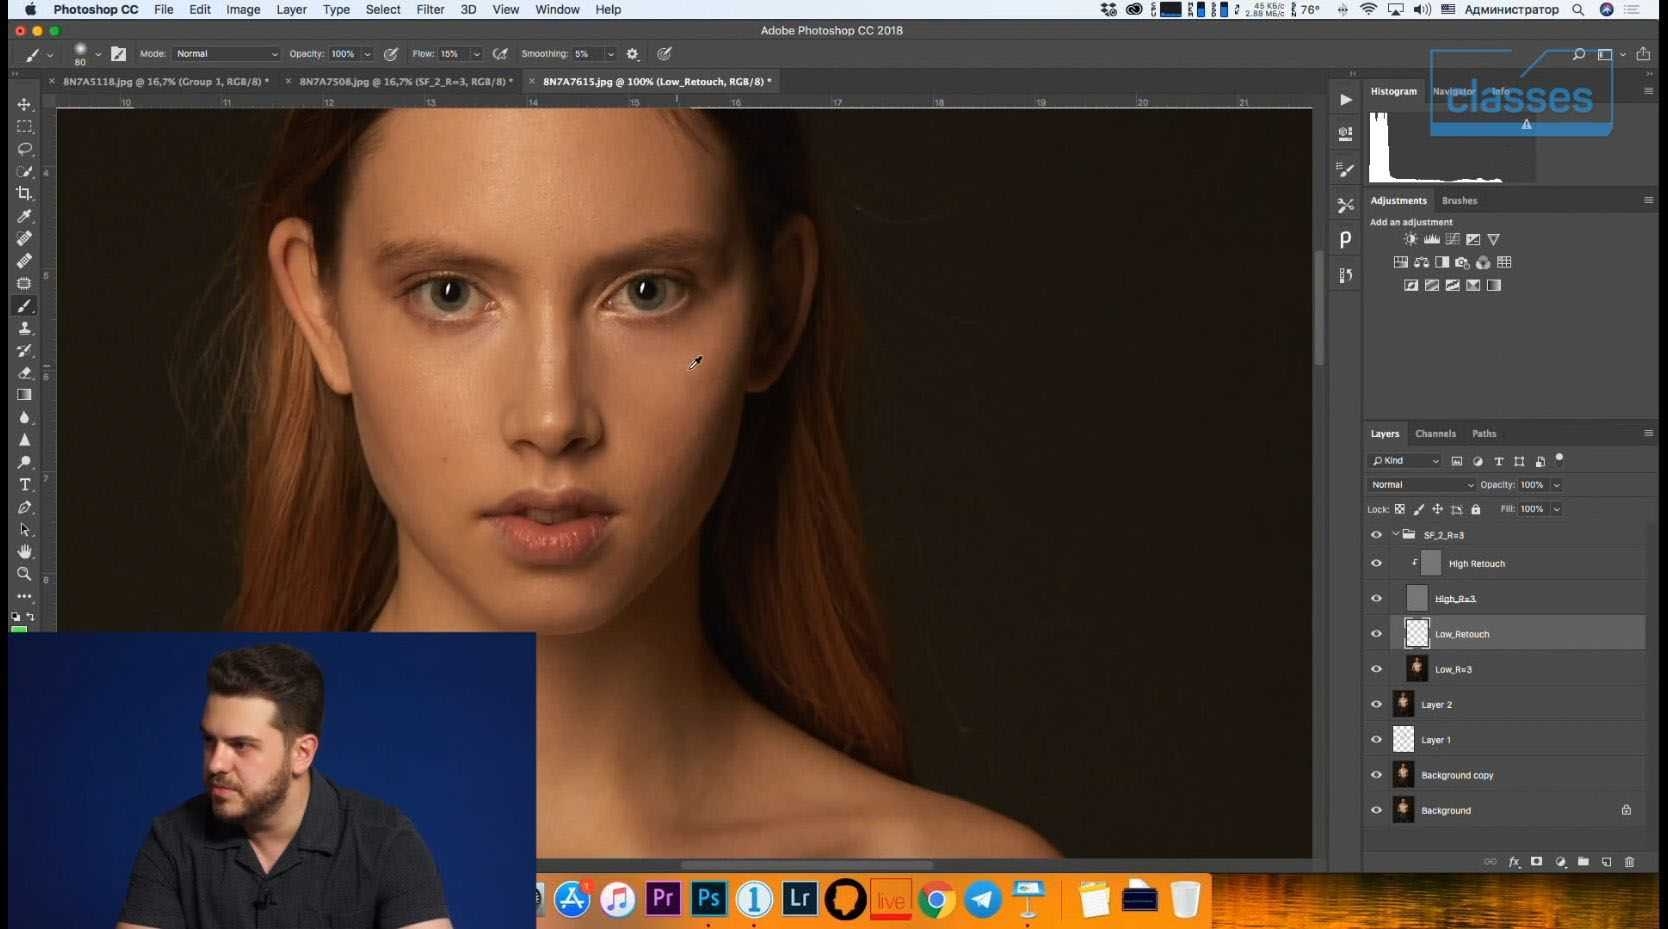Select the Crop tool

[x=24, y=193]
